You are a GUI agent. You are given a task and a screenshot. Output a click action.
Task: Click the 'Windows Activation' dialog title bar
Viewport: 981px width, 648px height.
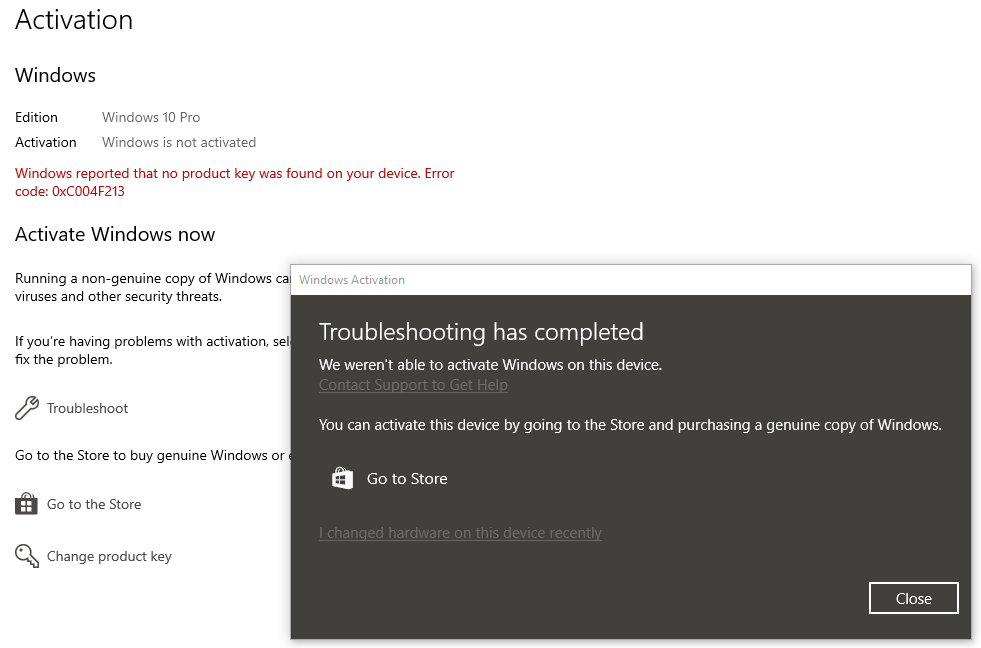pos(631,280)
